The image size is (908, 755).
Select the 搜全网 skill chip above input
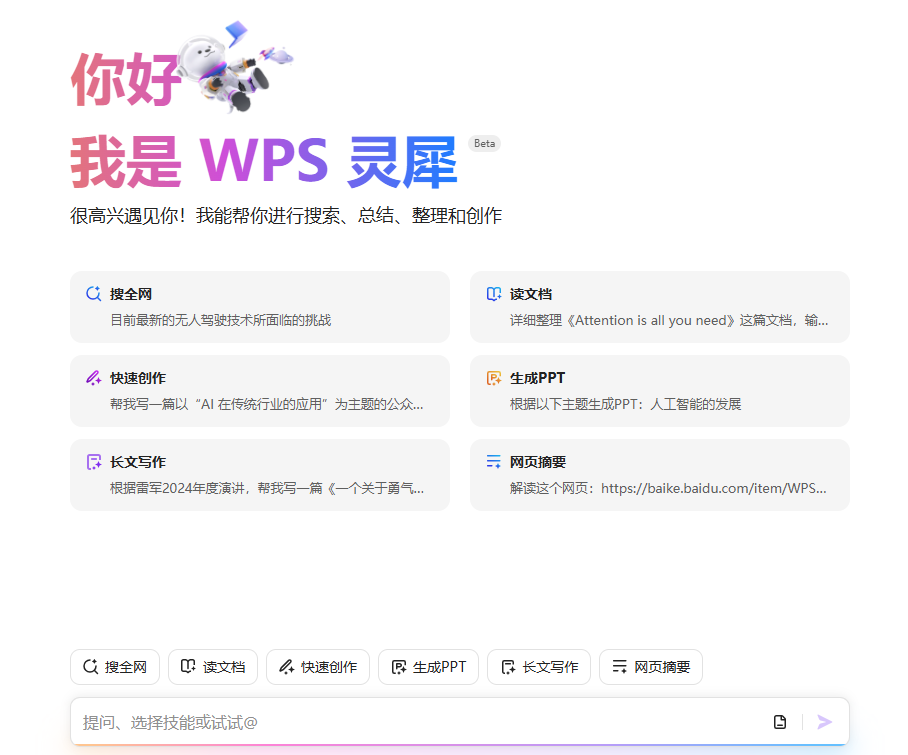115,667
